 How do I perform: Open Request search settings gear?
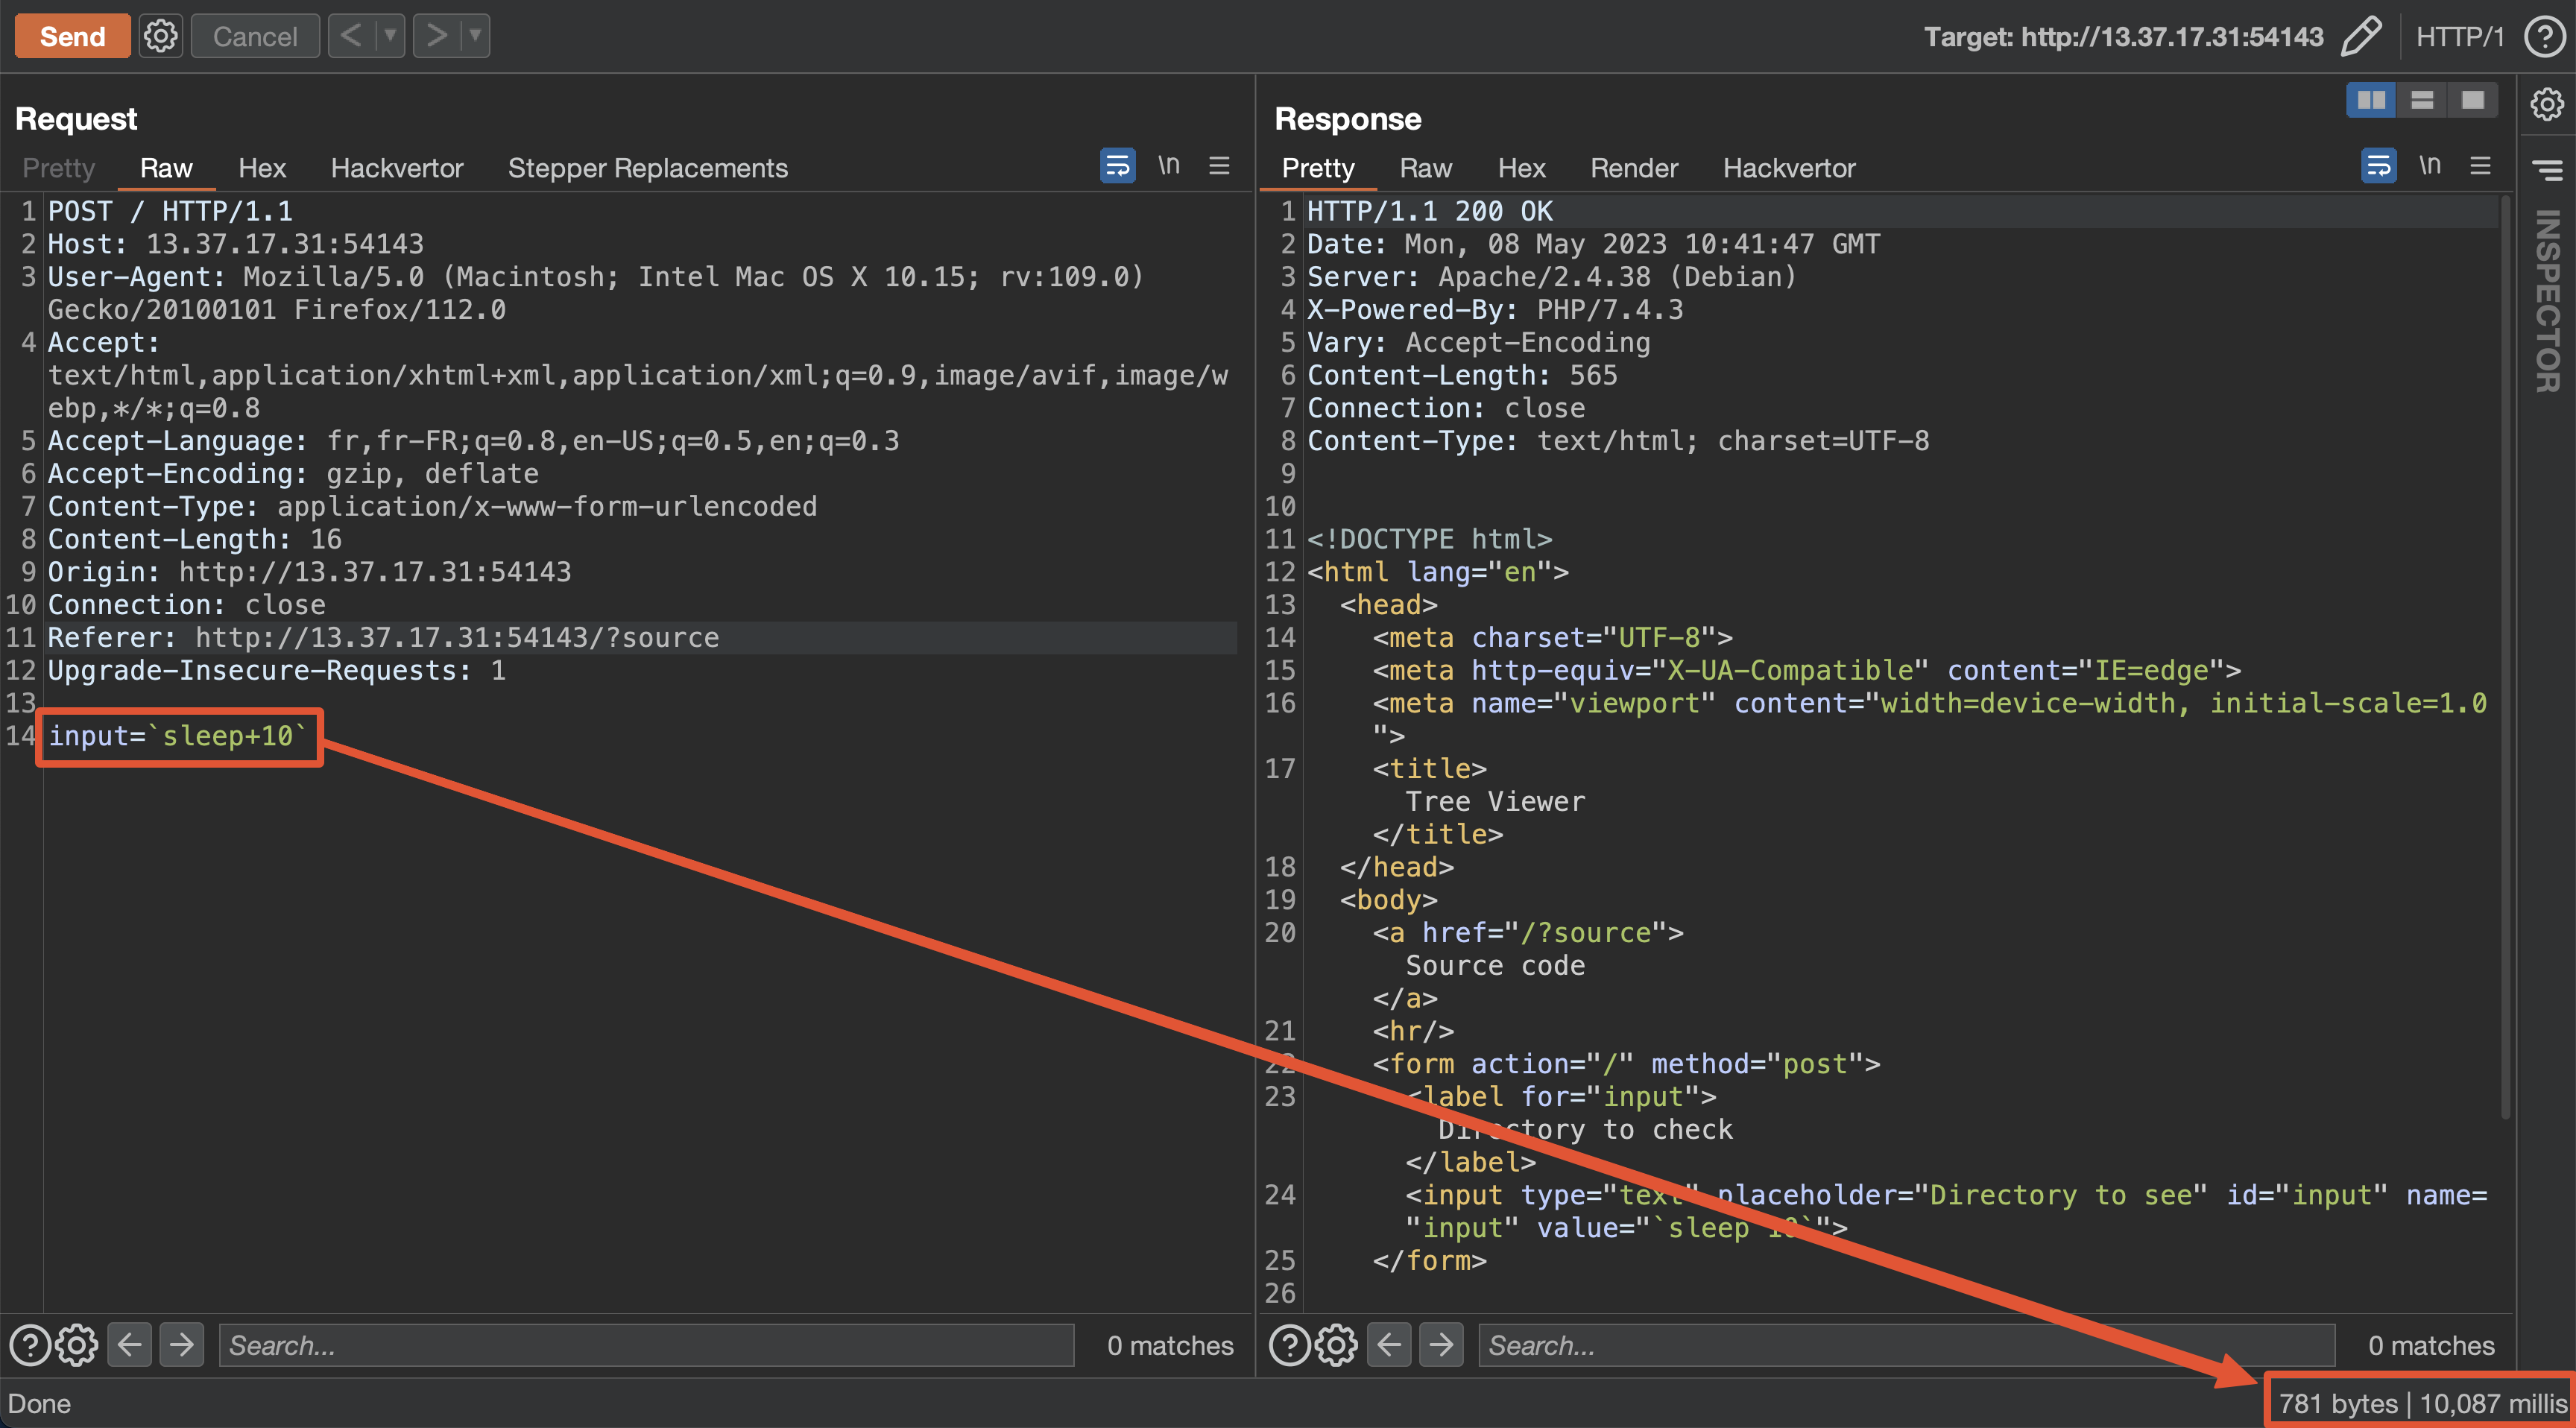pyautogui.click(x=77, y=1345)
